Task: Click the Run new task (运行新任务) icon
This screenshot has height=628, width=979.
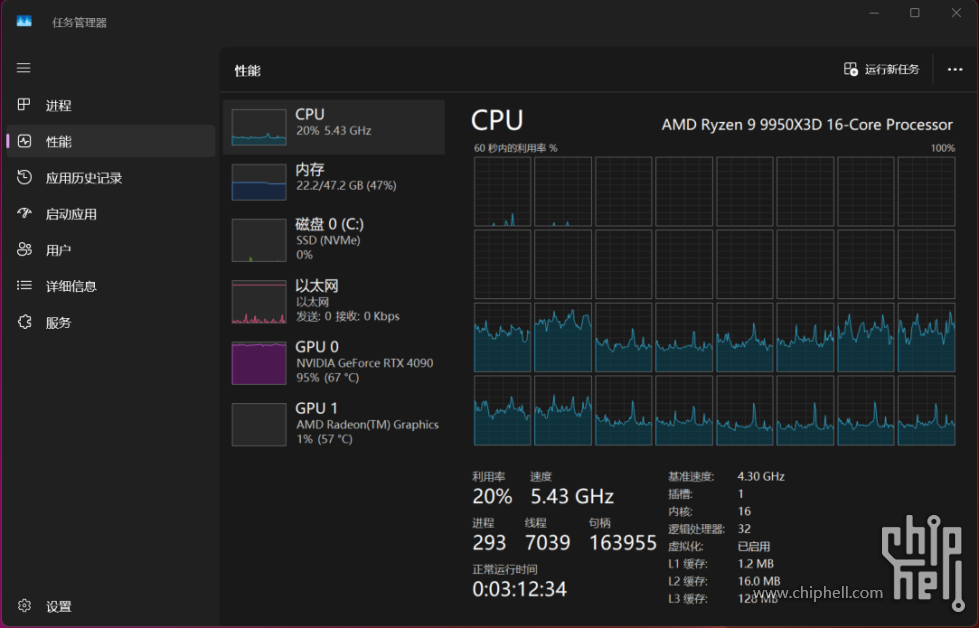Action: click(850, 69)
